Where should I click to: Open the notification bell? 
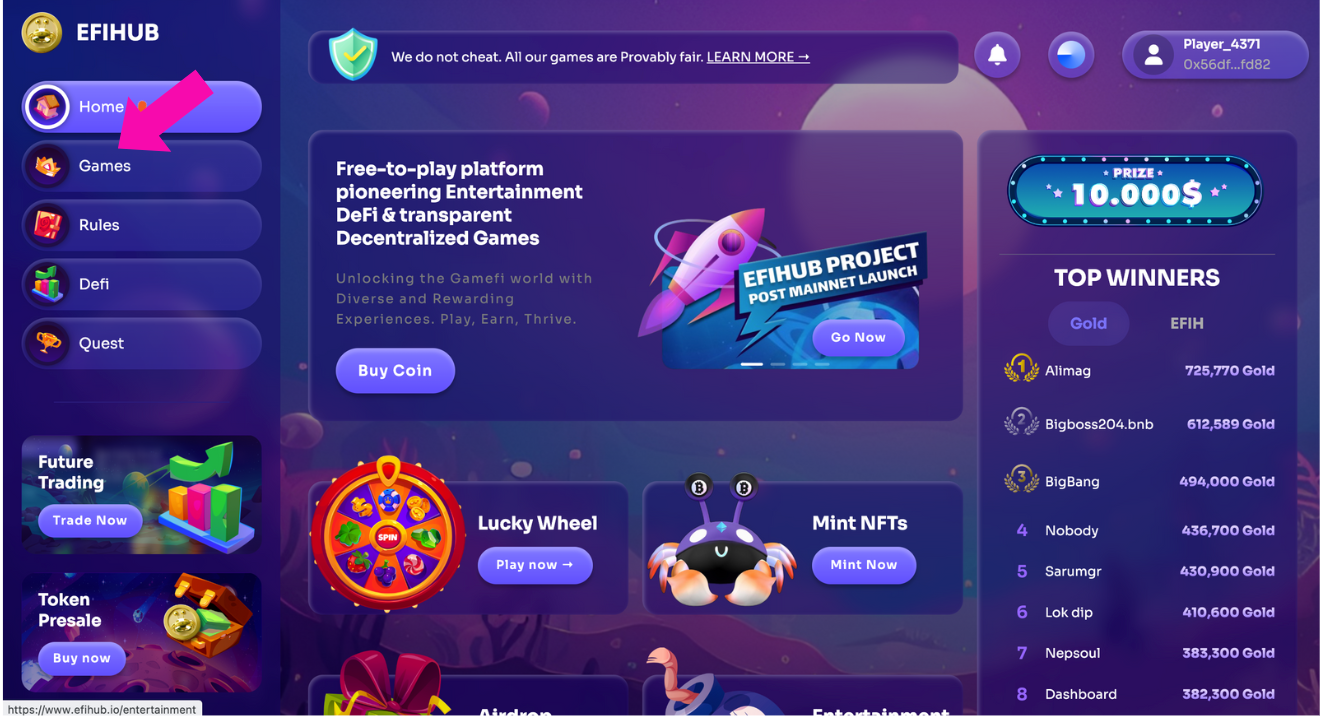point(997,55)
